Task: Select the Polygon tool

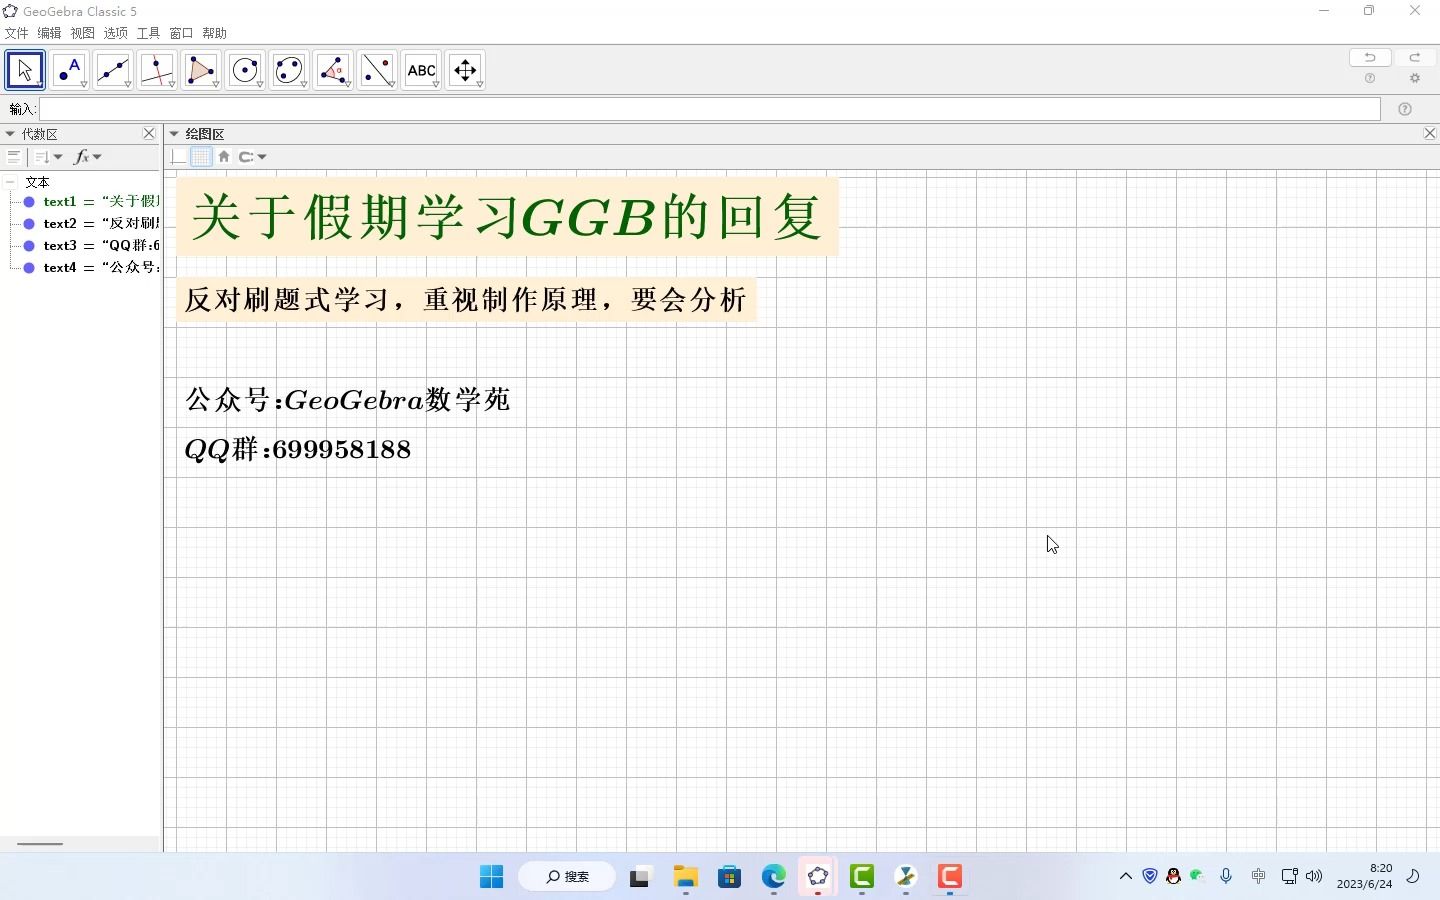Action: tap(201, 70)
